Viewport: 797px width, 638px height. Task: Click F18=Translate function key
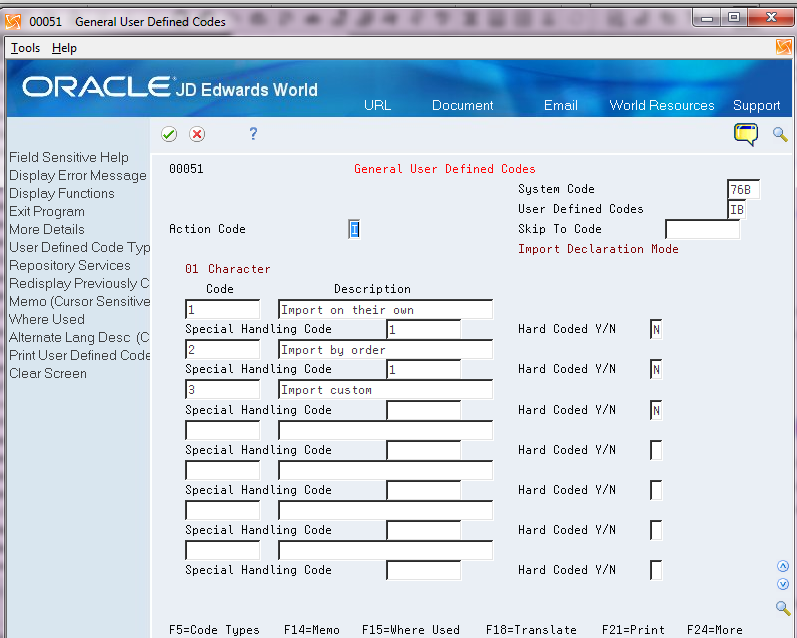click(x=531, y=630)
